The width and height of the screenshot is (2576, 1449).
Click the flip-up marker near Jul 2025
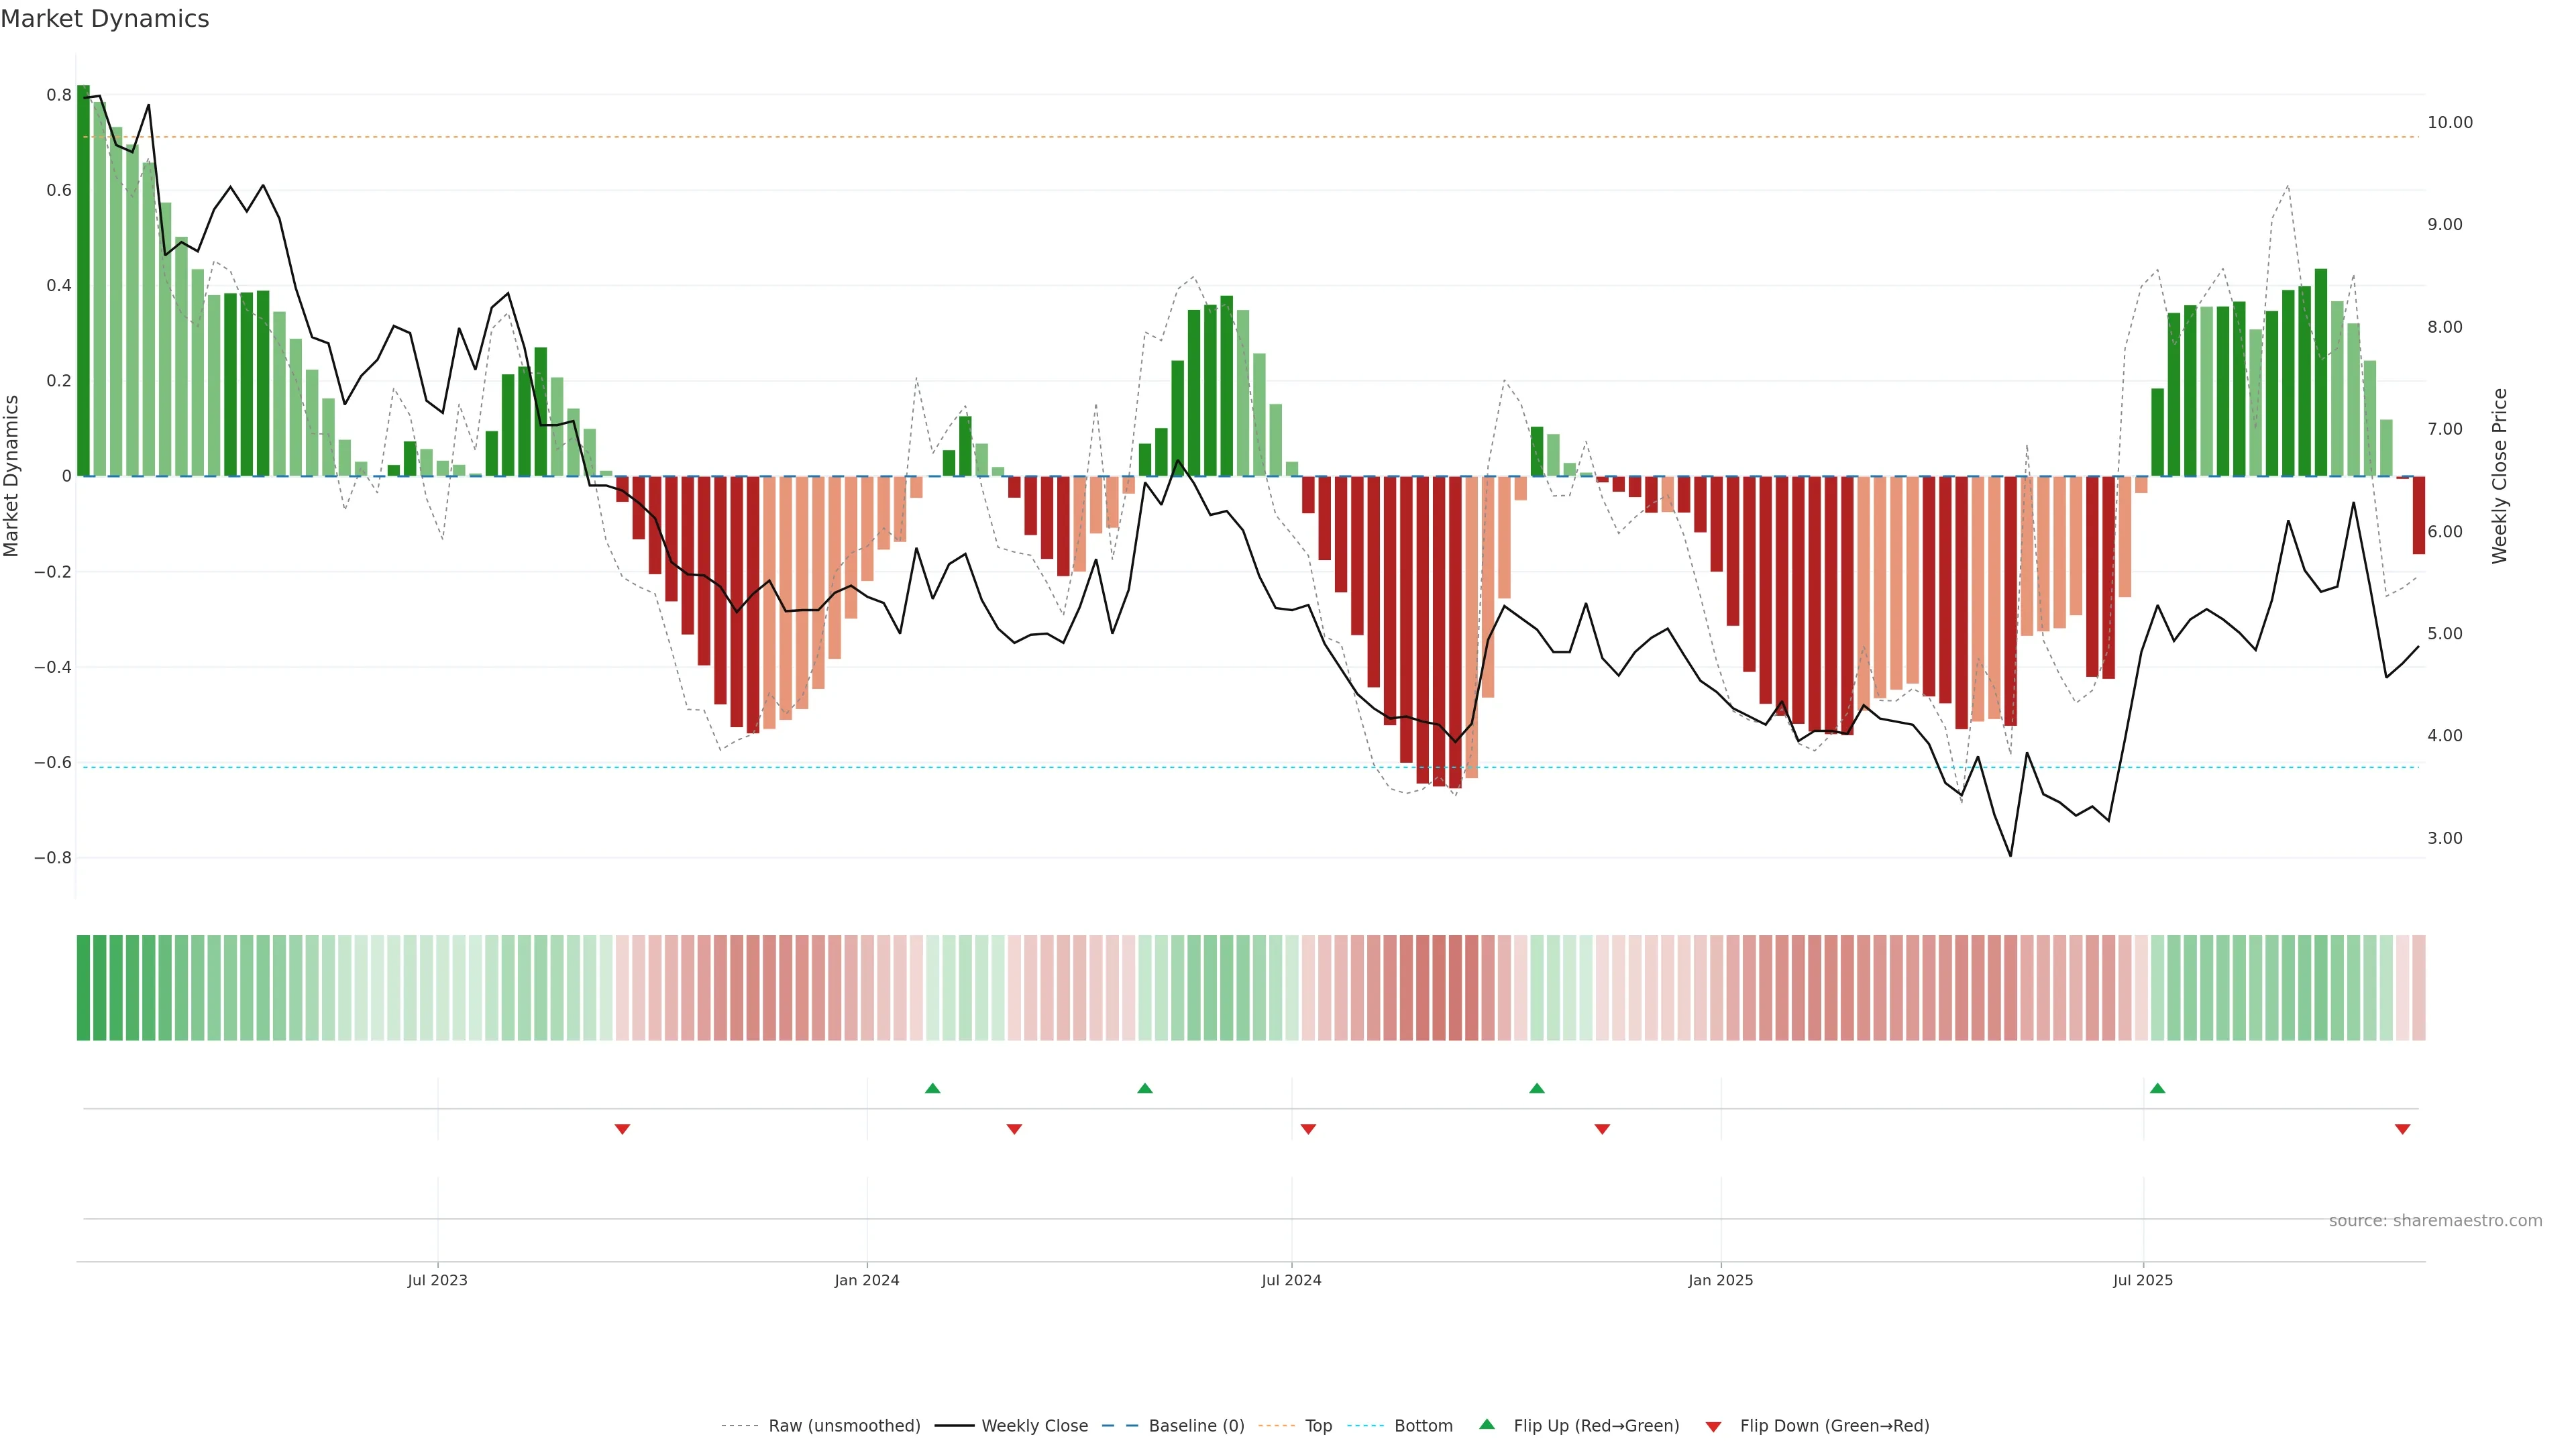[2157, 1088]
